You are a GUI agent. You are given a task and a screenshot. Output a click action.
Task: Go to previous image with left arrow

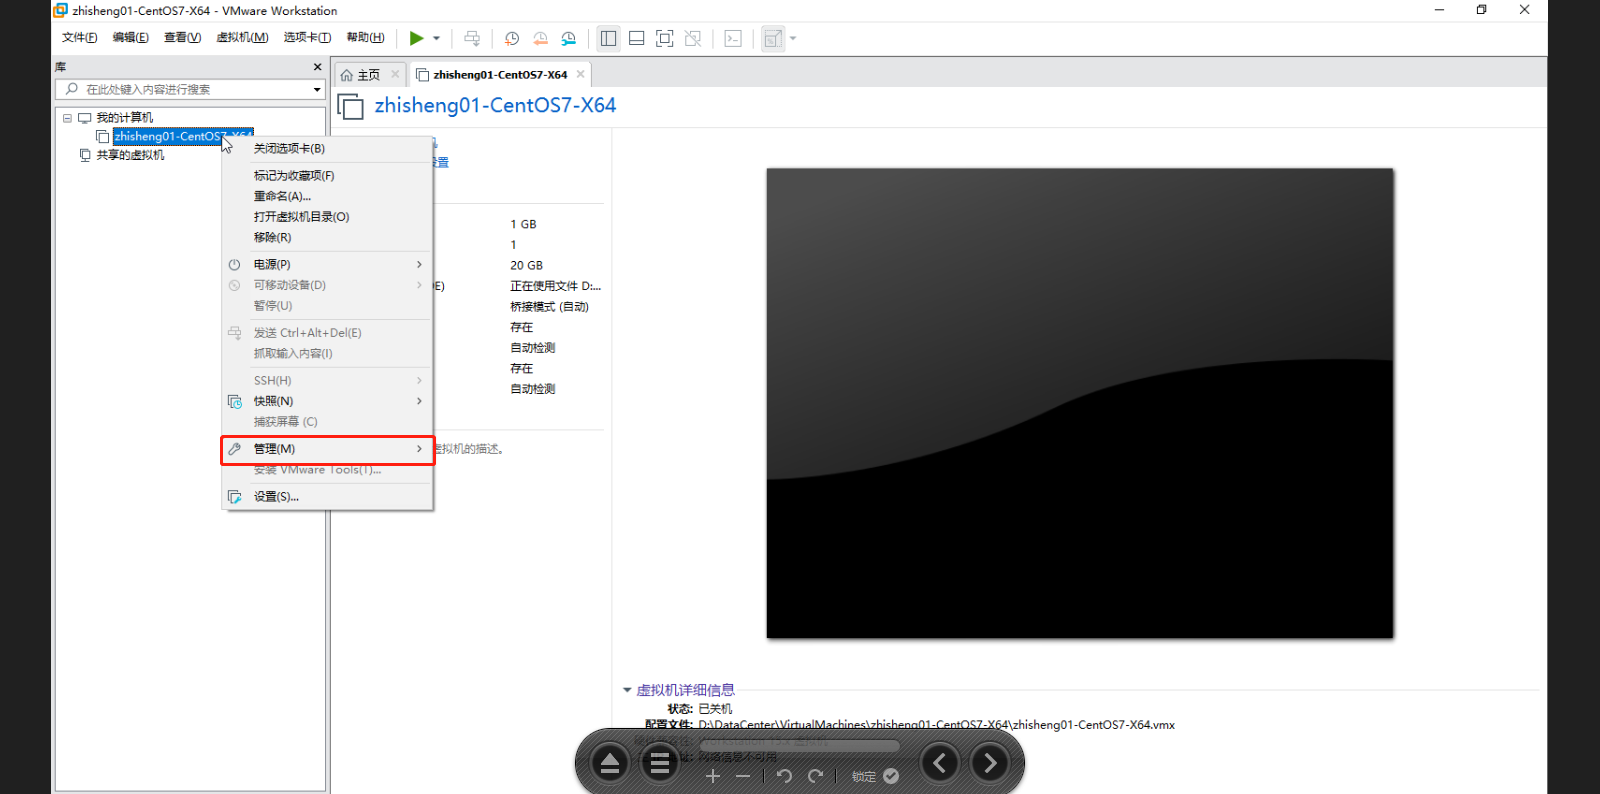(940, 764)
